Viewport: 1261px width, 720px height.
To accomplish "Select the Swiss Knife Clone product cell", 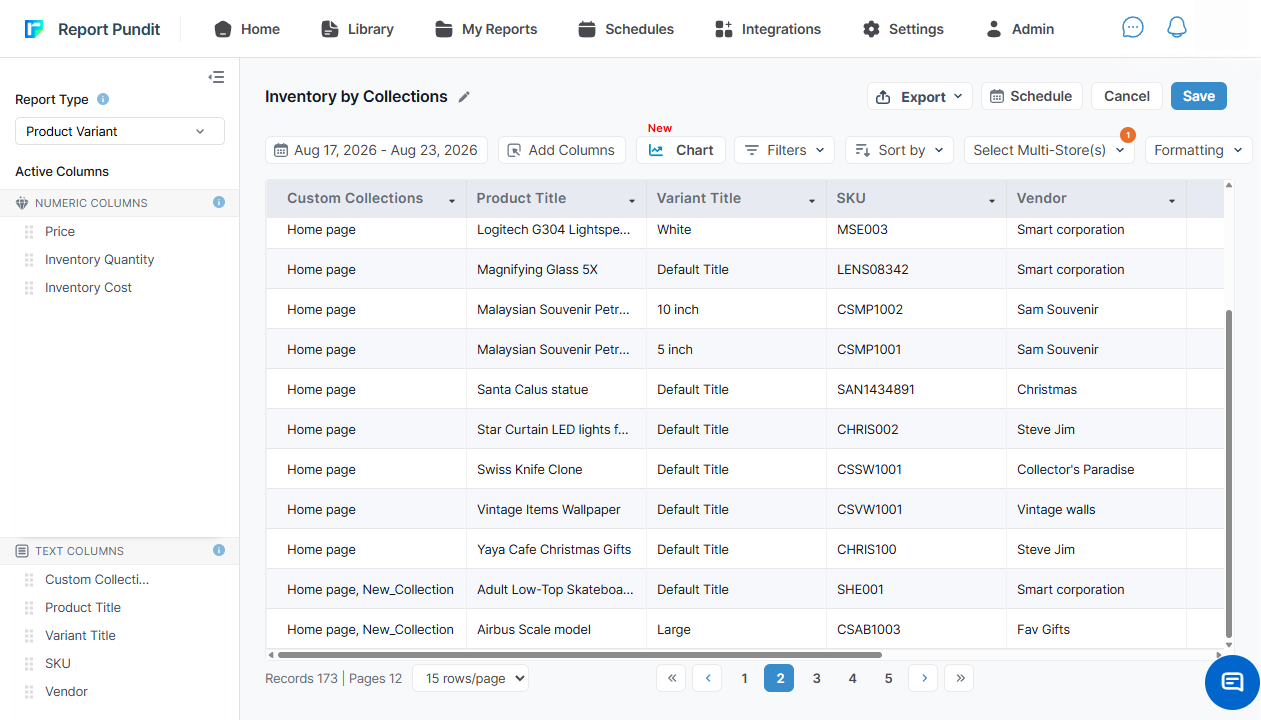I will [x=556, y=469].
